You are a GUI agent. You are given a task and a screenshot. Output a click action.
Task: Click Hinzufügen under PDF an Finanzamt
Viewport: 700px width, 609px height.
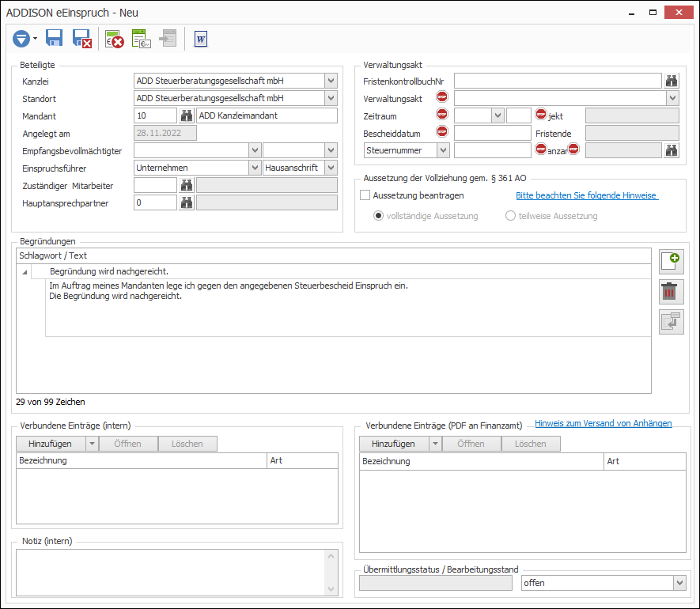tap(394, 444)
